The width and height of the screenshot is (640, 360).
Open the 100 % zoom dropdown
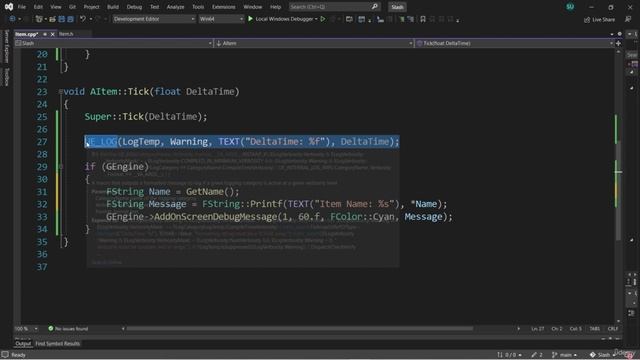26,329
